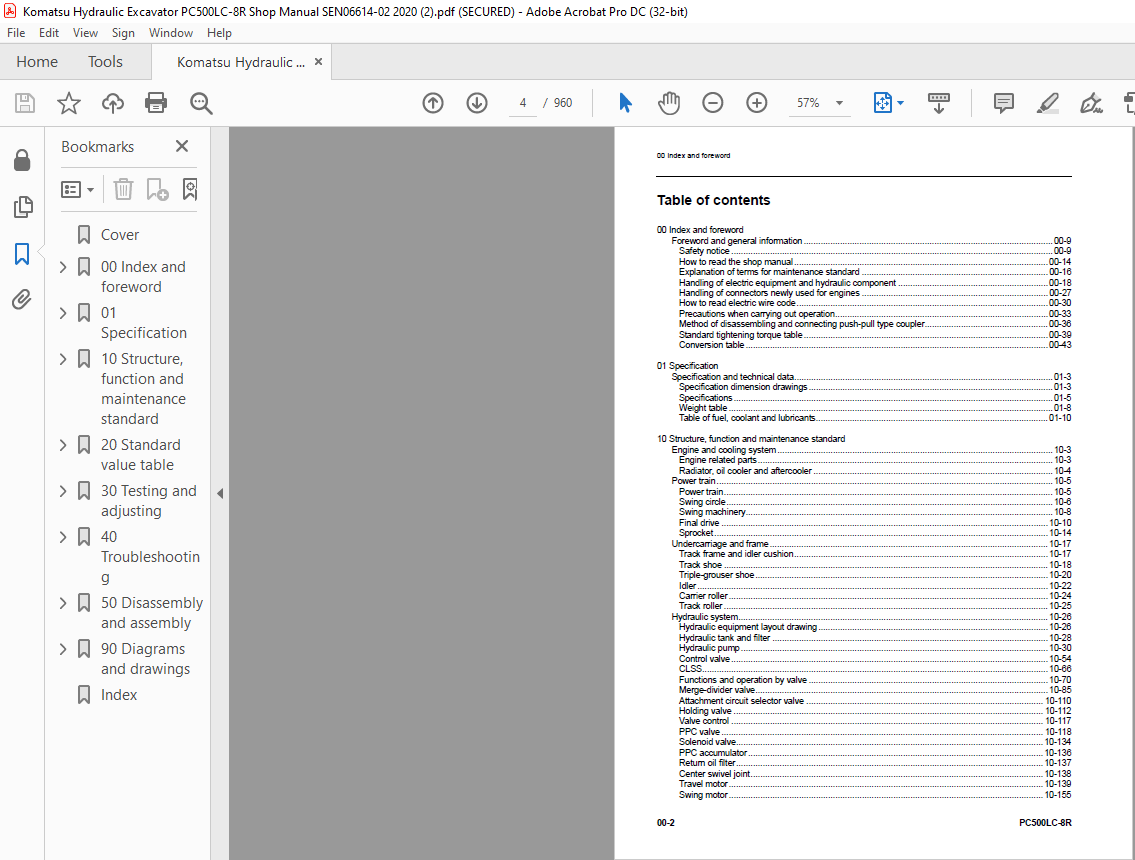Add a new bookmark icon

click(157, 189)
